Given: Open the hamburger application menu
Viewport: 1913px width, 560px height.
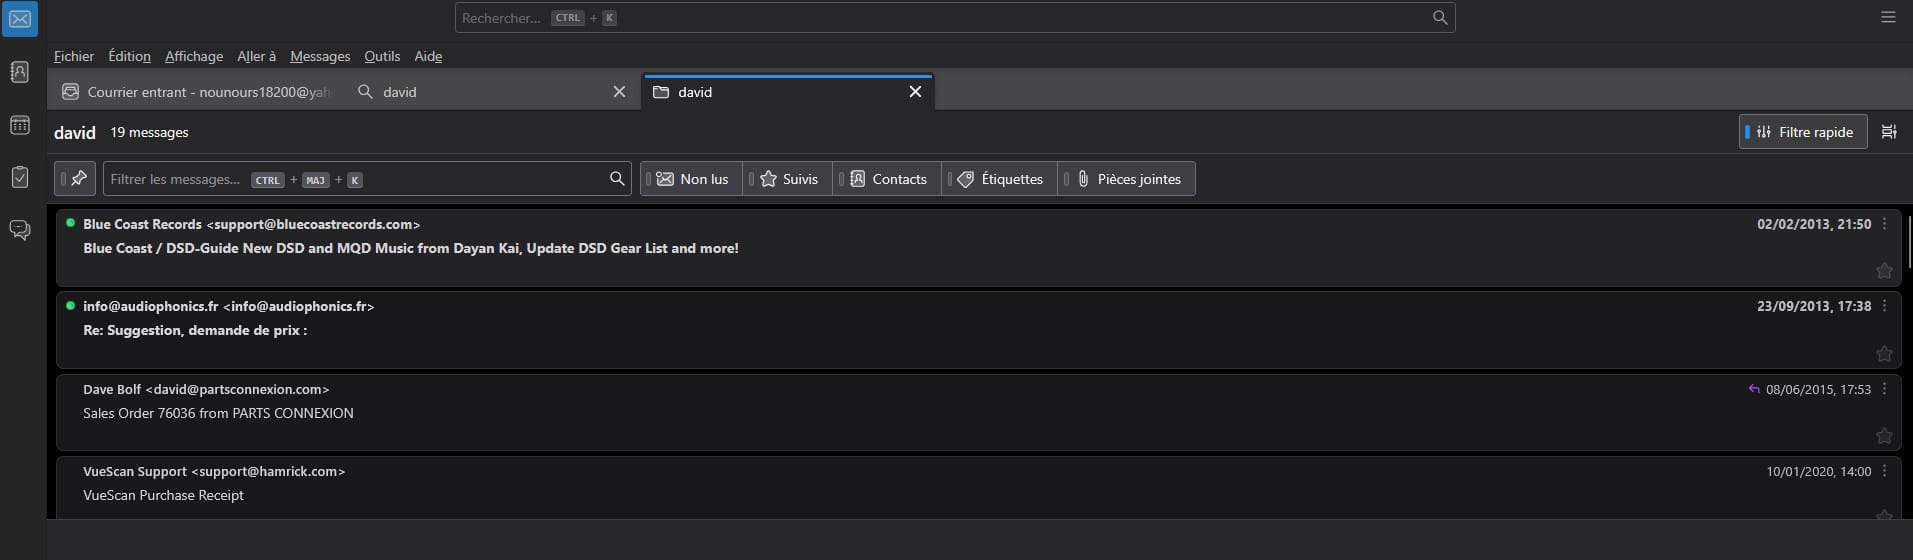Looking at the screenshot, I should click(1888, 17).
